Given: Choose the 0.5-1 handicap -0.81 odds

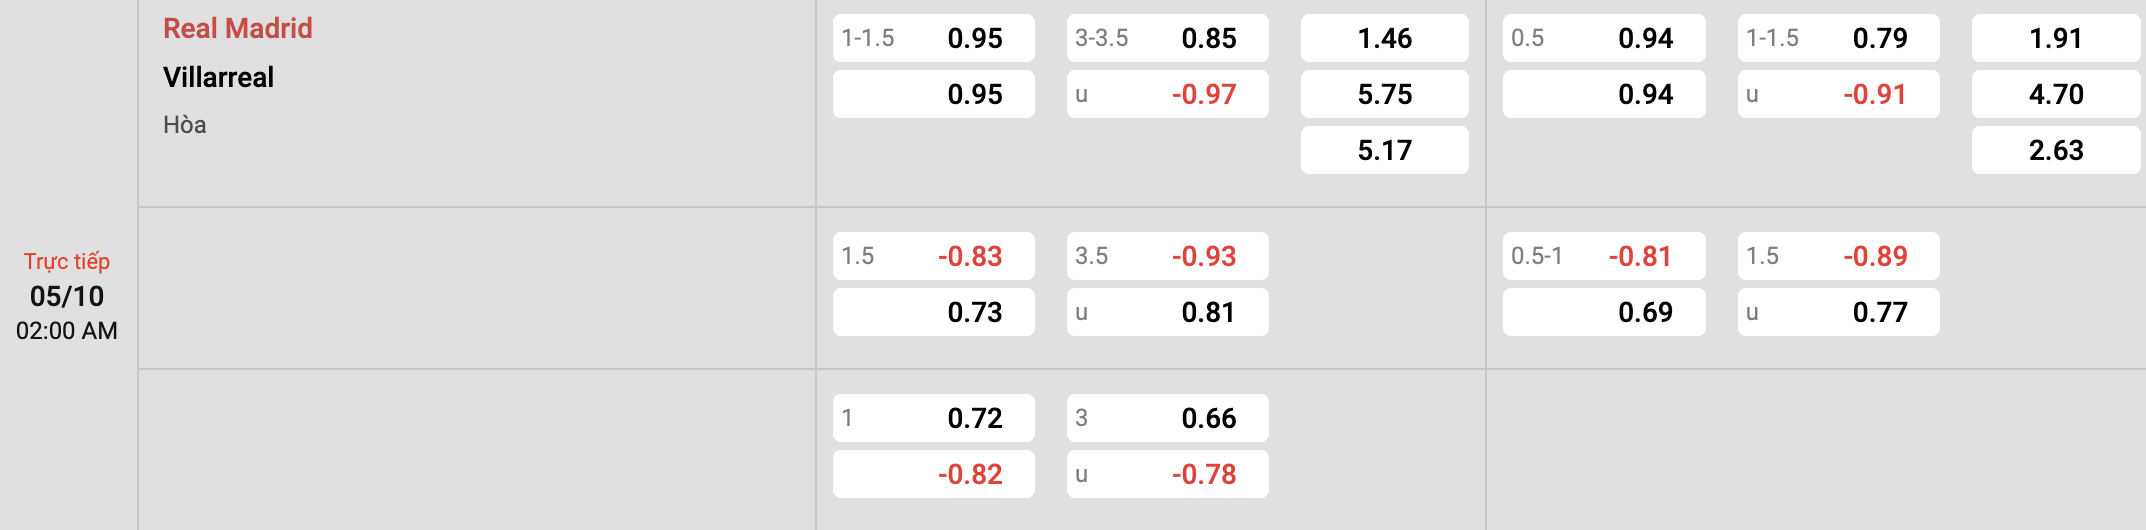Looking at the screenshot, I should 1603,256.
